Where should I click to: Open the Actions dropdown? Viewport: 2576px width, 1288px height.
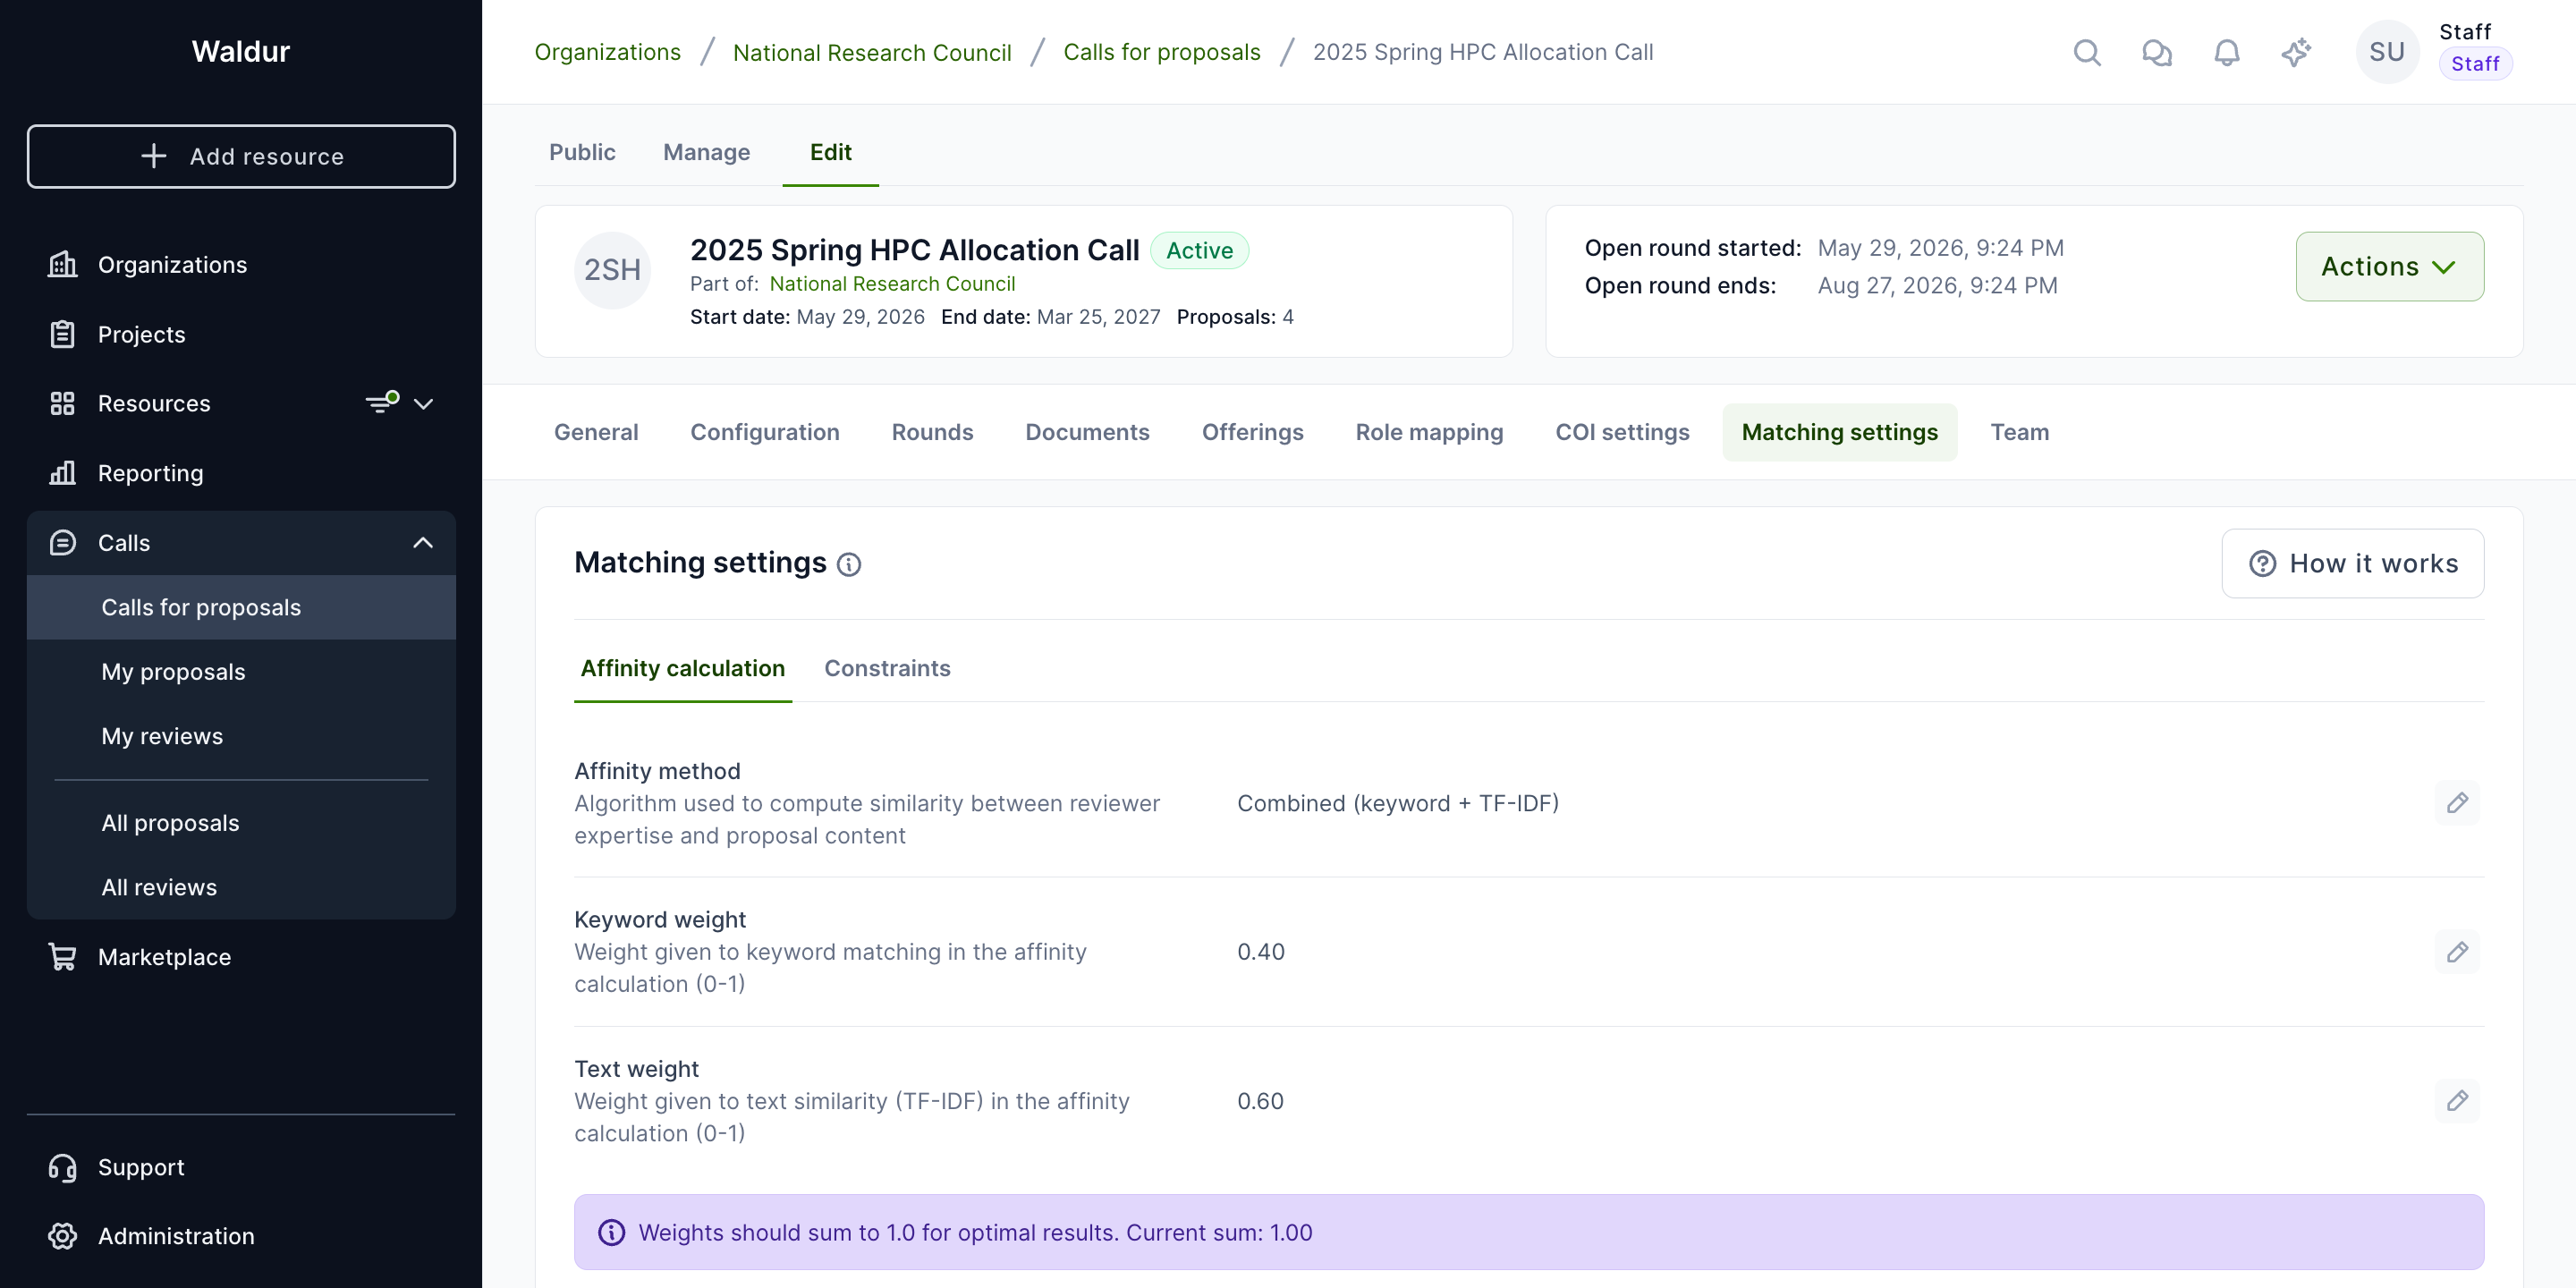(2389, 267)
